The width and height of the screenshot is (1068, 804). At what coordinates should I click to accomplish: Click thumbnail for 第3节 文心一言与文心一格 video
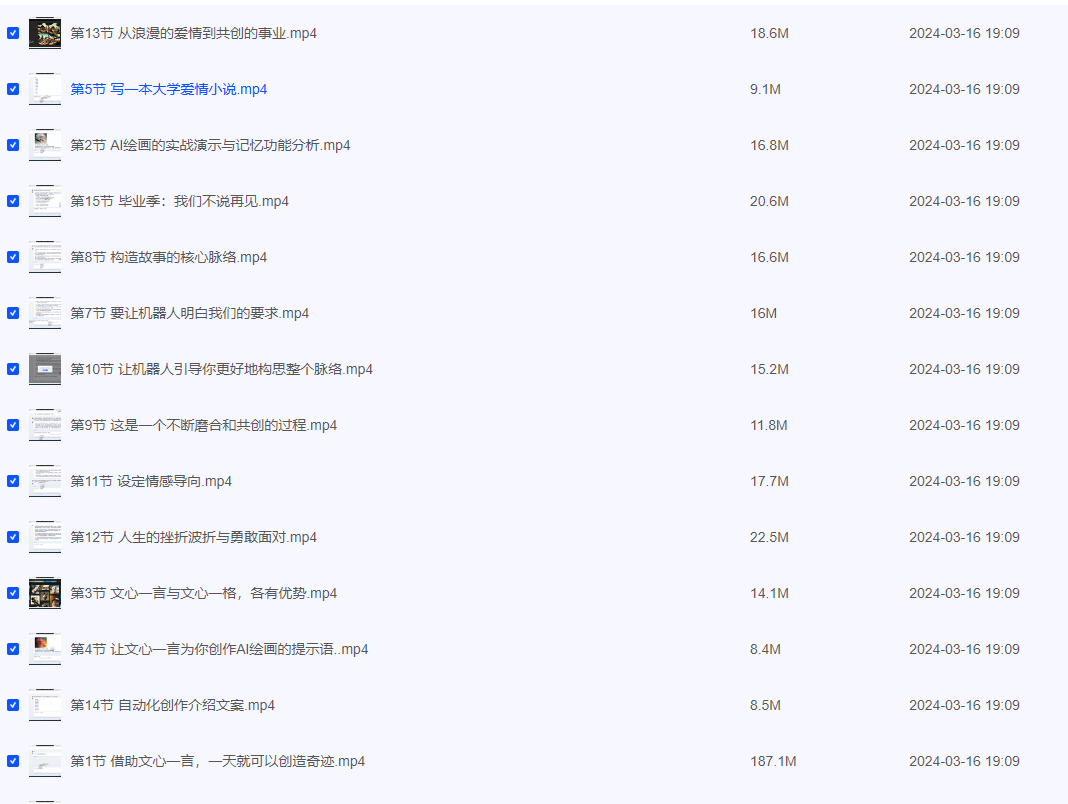click(x=45, y=593)
